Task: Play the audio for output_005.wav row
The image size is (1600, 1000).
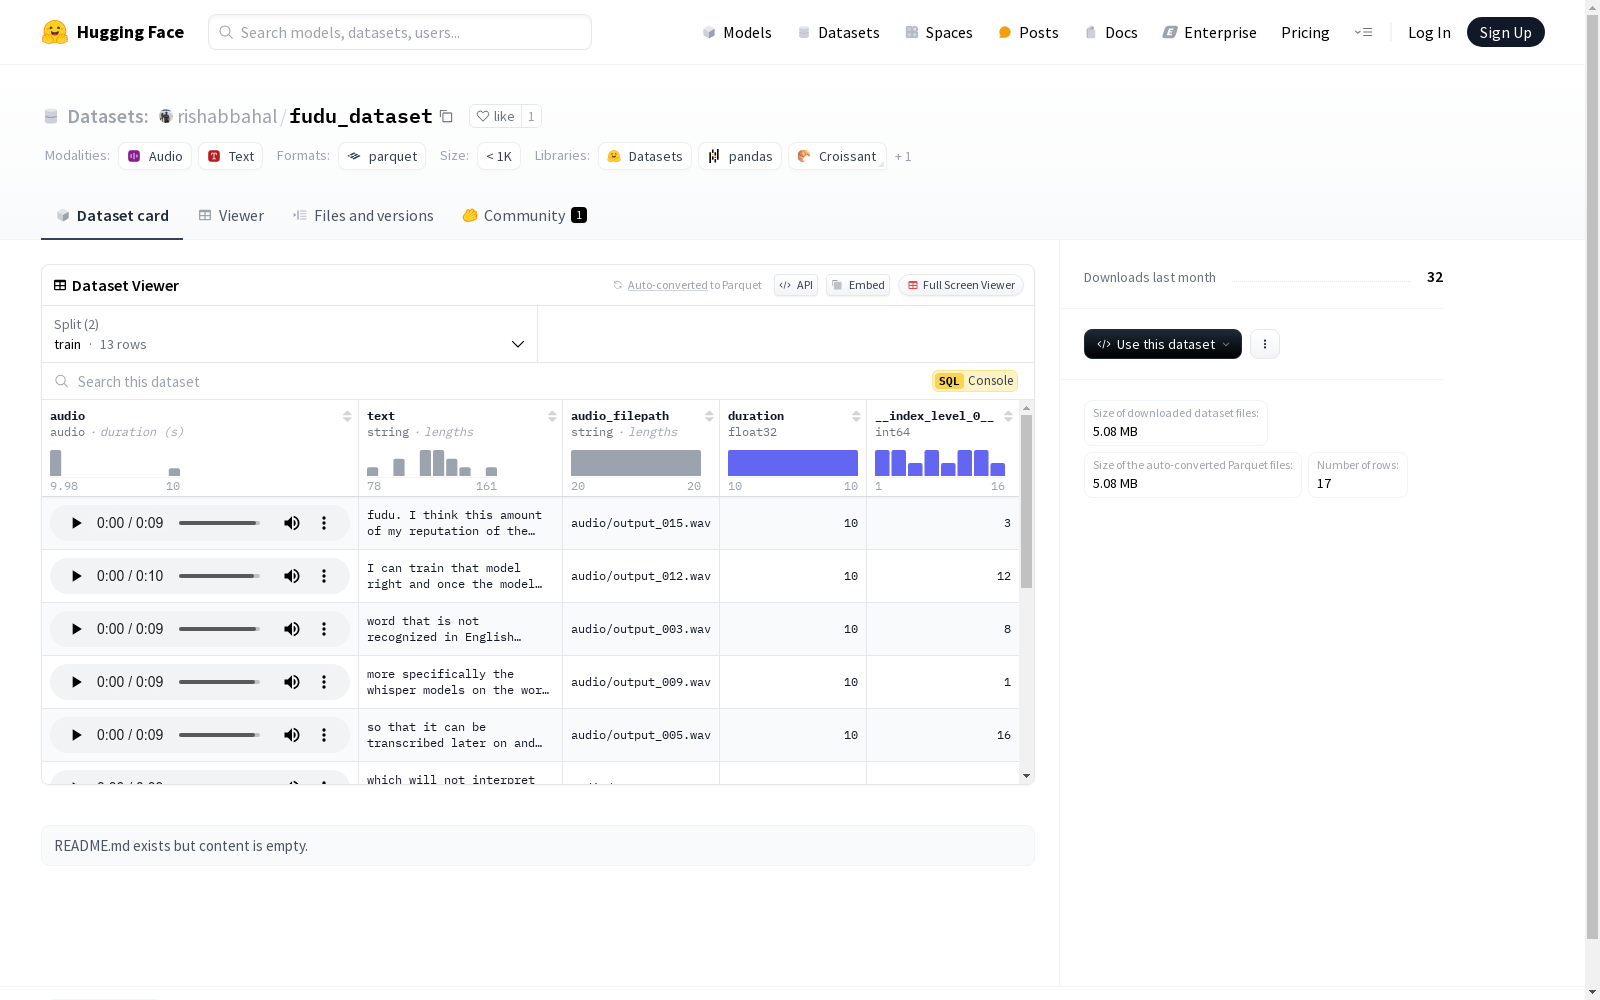Action: (x=76, y=735)
